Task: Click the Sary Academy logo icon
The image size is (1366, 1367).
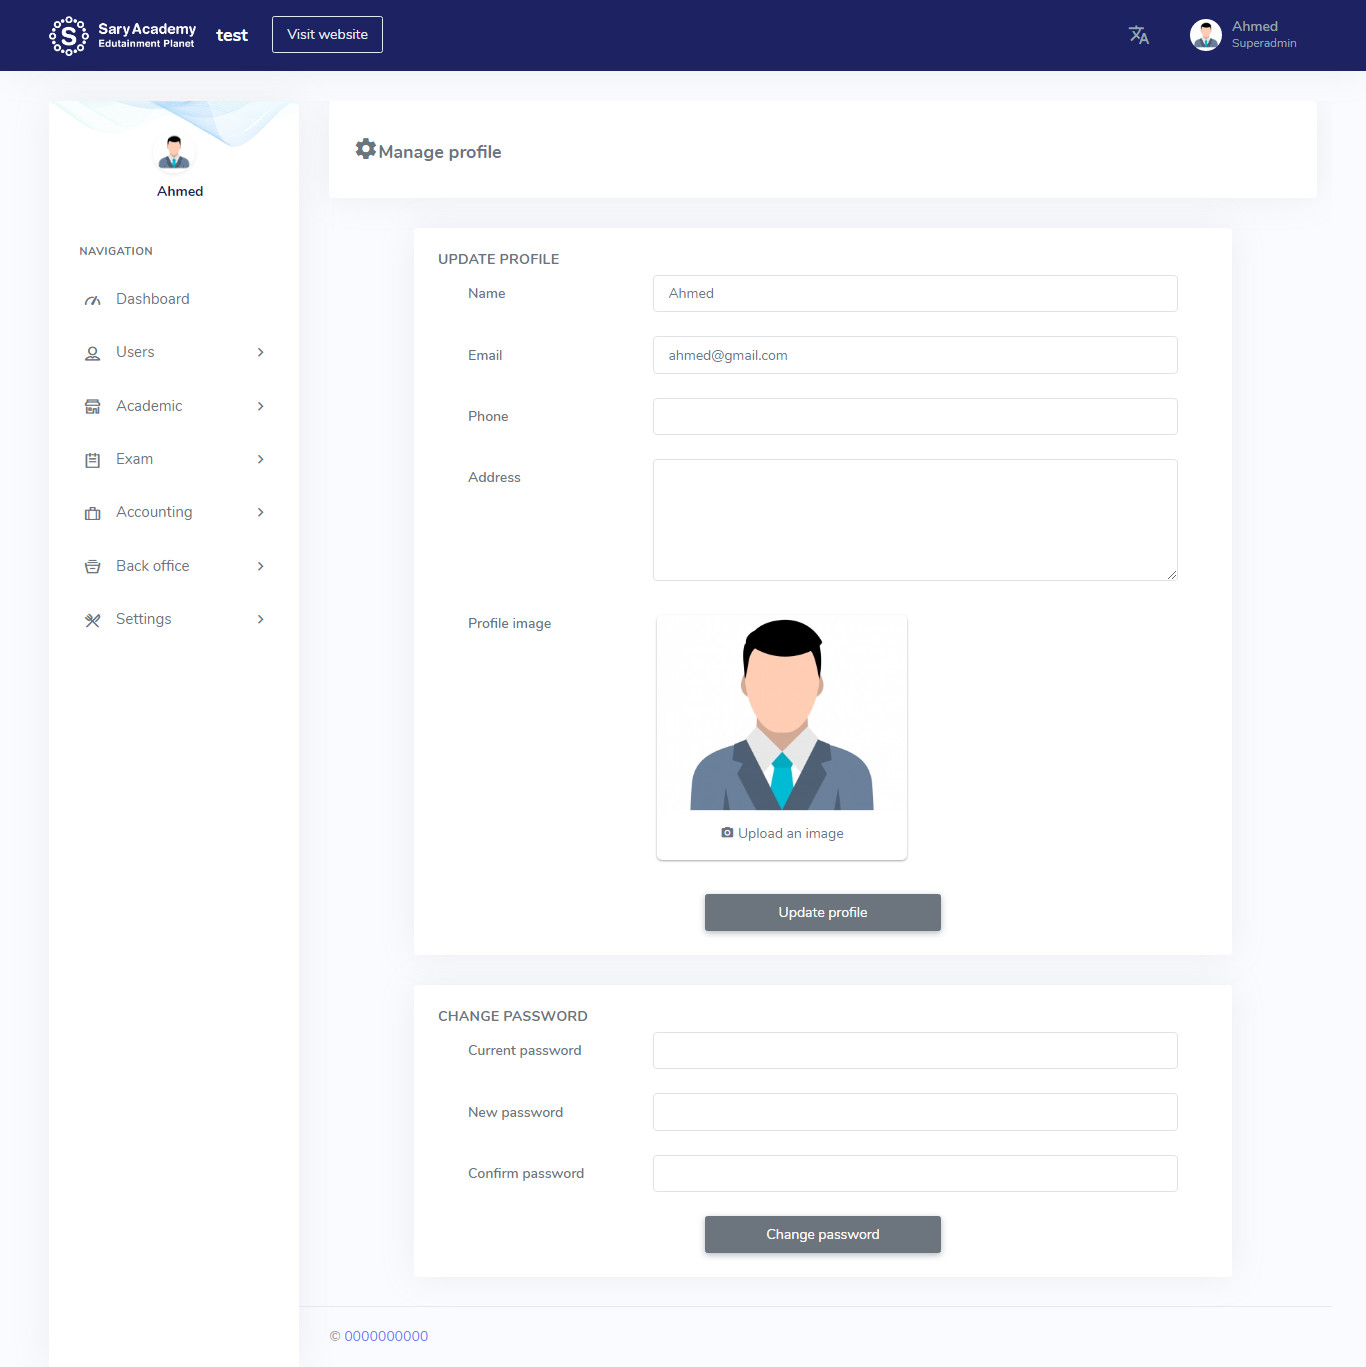Action: coord(68,36)
